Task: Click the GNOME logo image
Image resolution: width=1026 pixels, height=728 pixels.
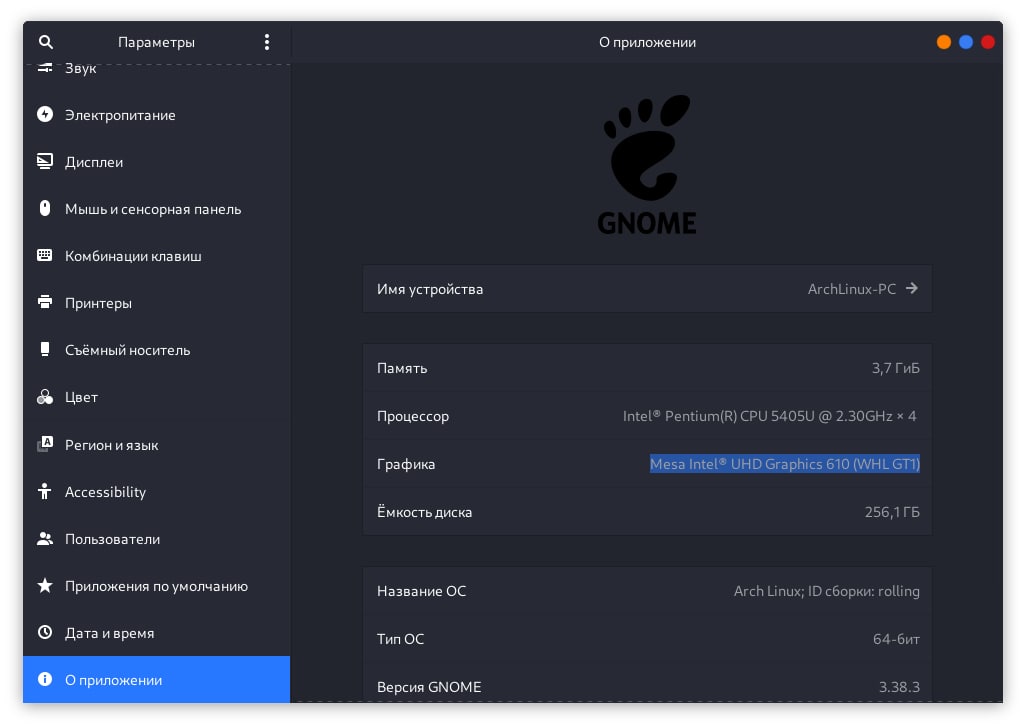Action: point(646,164)
